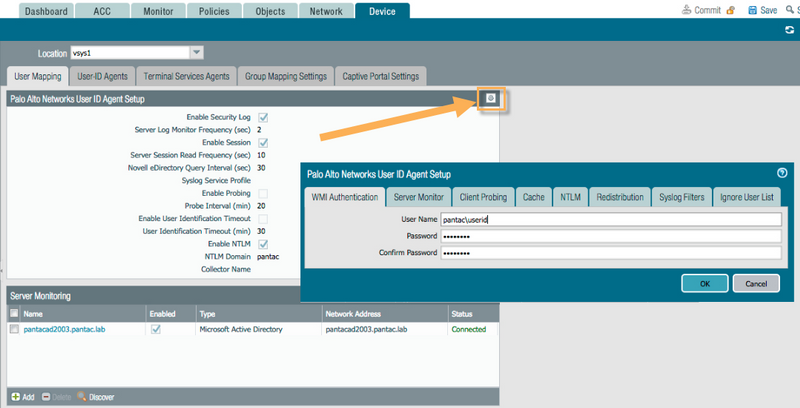Open the ACC tab
The image size is (800, 408).
pos(102,11)
